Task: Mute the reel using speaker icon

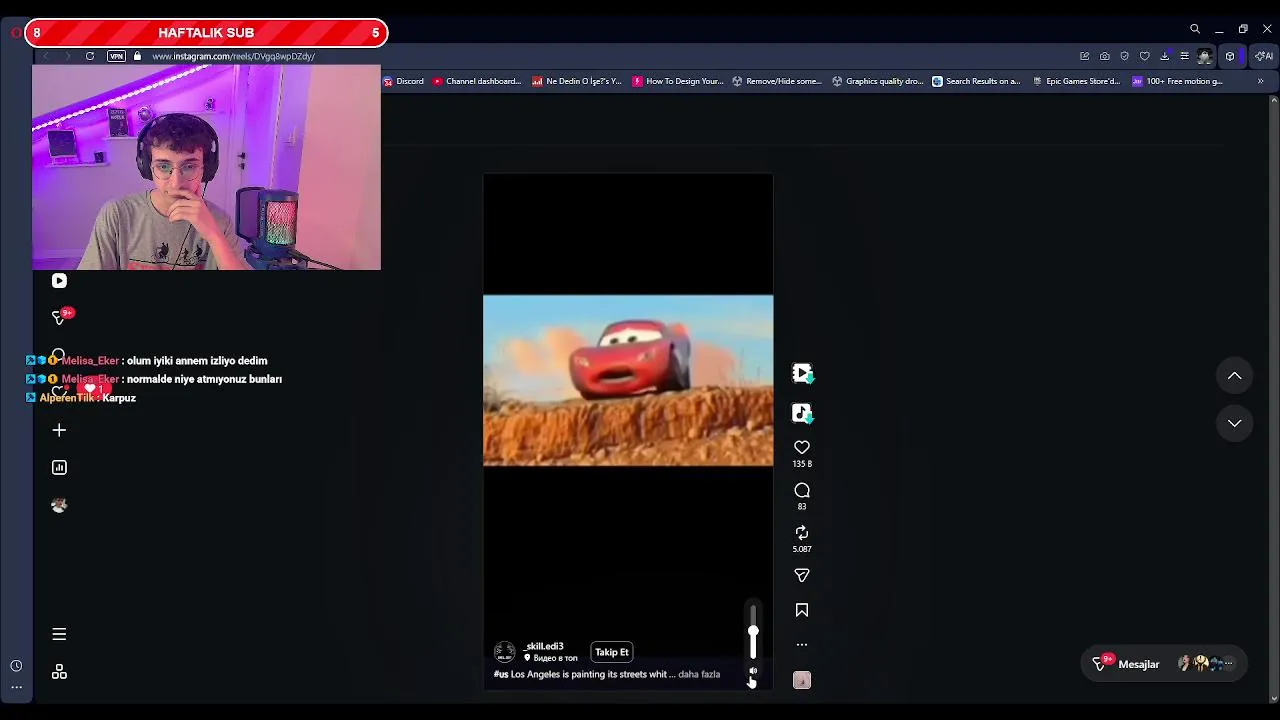Action: pyautogui.click(x=753, y=672)
